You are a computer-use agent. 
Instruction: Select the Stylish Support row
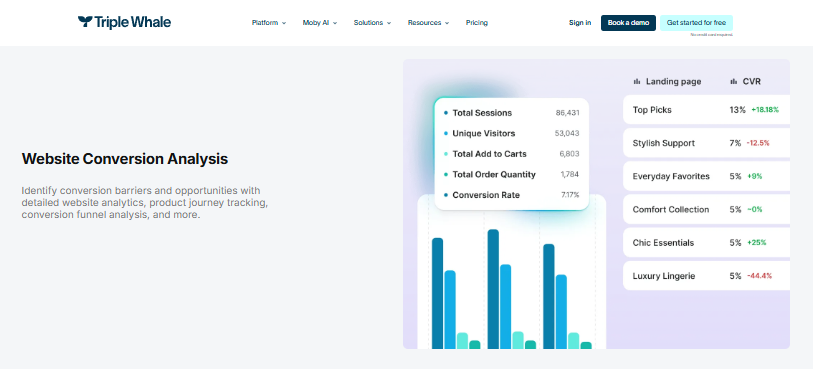click(x=706, y=143)
